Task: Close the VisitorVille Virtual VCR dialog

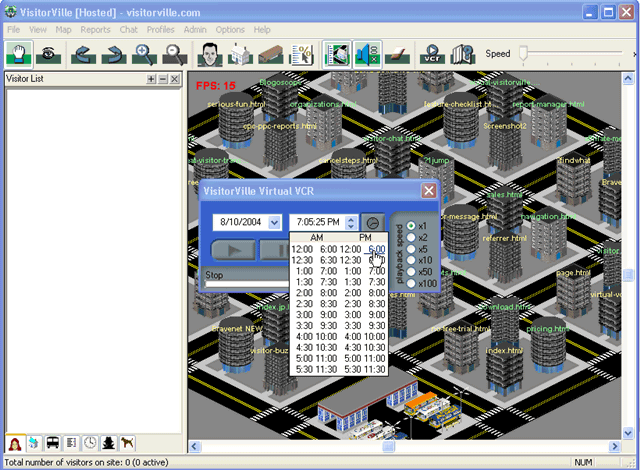Action: point(428,190)
